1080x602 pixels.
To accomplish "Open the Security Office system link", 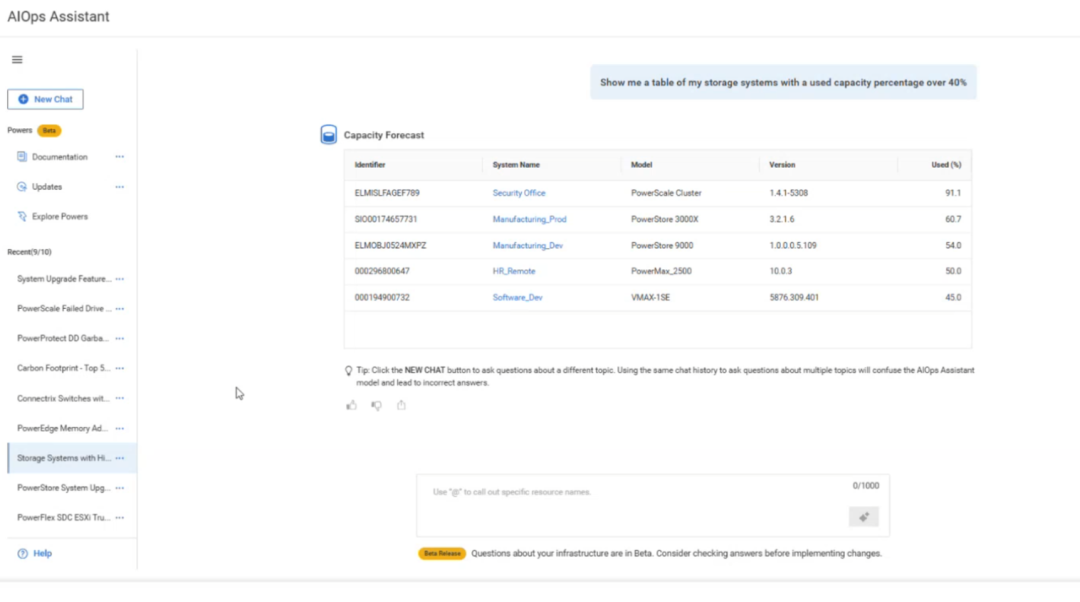I will tap(519, 193).
